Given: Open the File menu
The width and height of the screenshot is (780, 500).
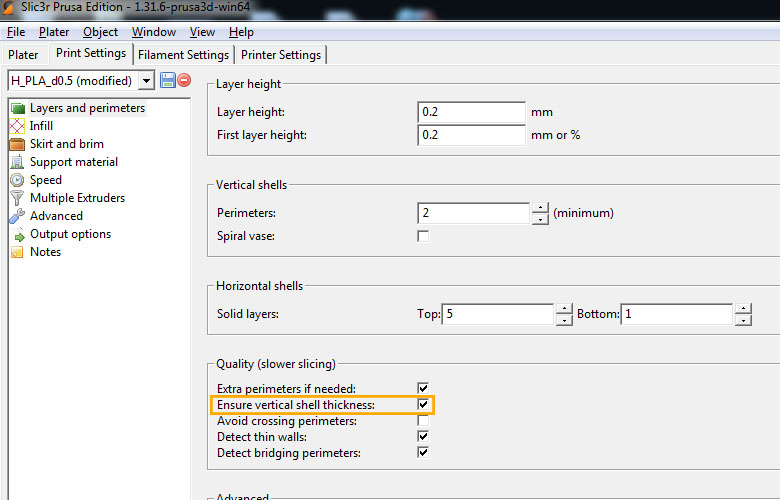Looking at the screenshot, I should (x=16, y=32).
